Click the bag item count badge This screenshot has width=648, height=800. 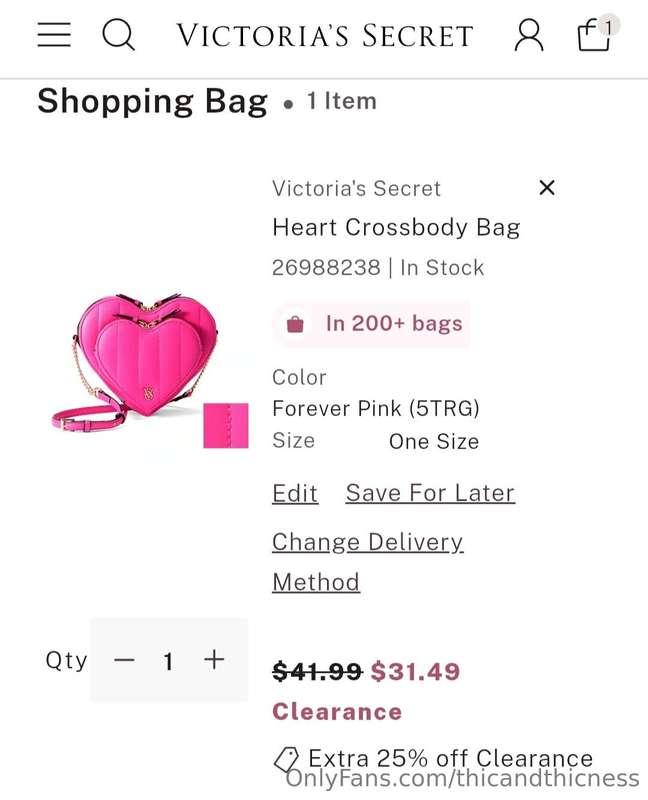tap(608, 26)
